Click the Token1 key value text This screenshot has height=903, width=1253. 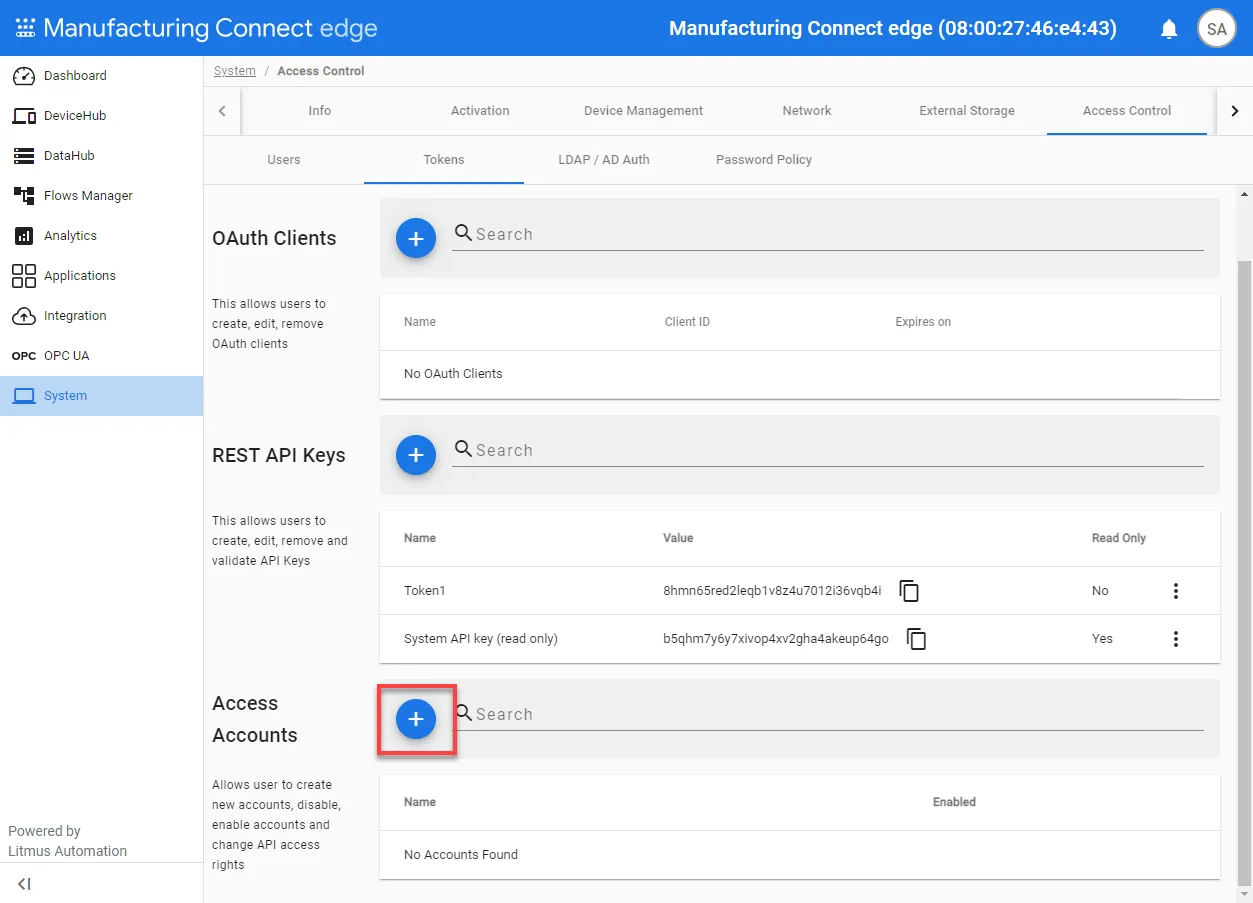772,591
